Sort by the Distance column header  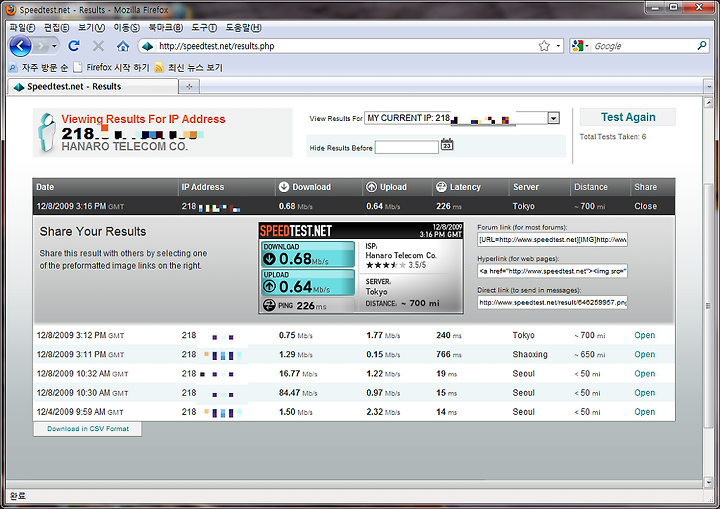pyautogui.click(x=591, y=187)
